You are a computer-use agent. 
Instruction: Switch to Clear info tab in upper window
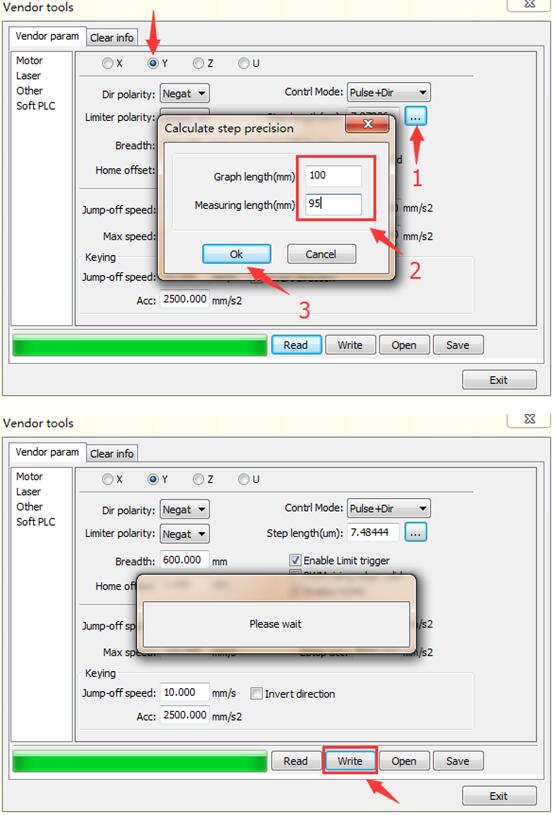point(112,38)
